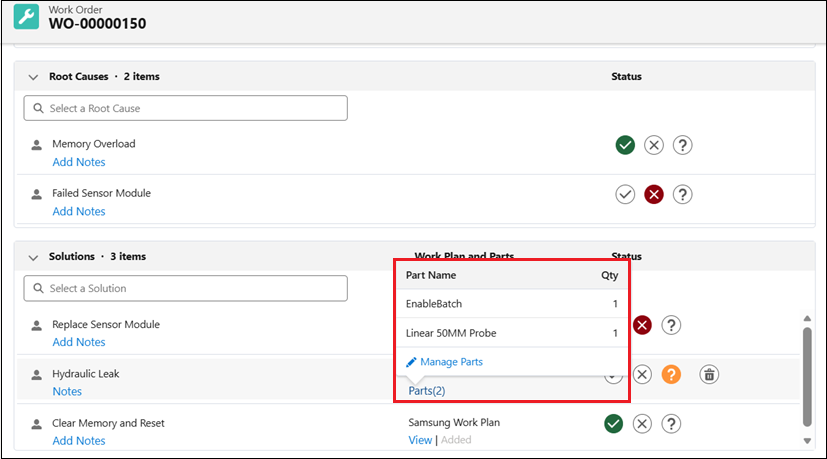Click the Work Order wrench icon
The height and width of the screenshot is (459, 827).
tap(26, 16)
